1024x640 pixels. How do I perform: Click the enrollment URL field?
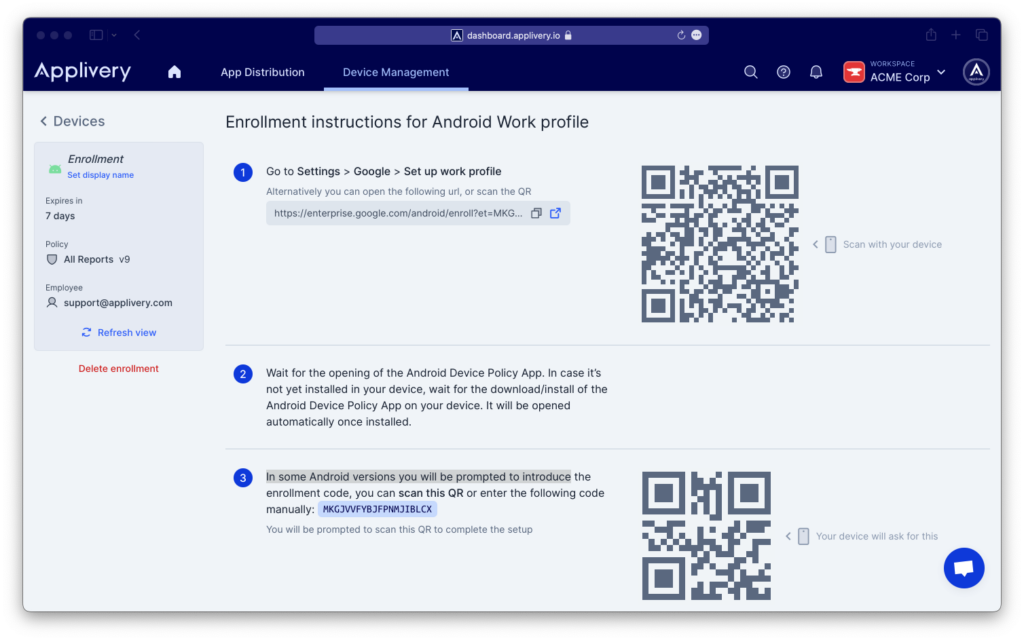point(418,213)
